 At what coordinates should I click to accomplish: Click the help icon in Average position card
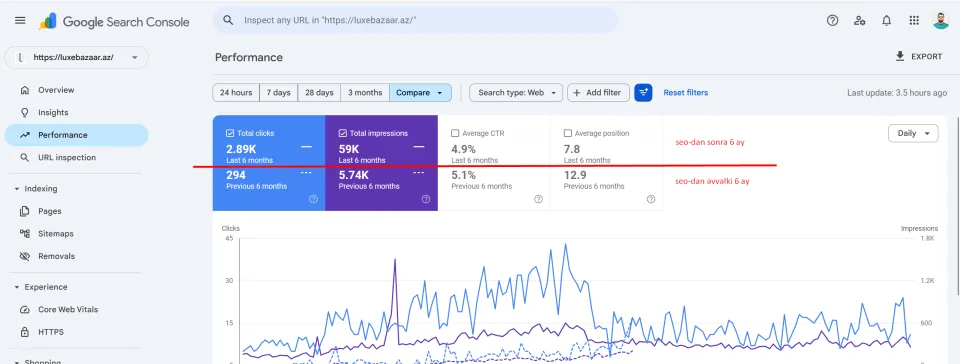tap(651, 199)
